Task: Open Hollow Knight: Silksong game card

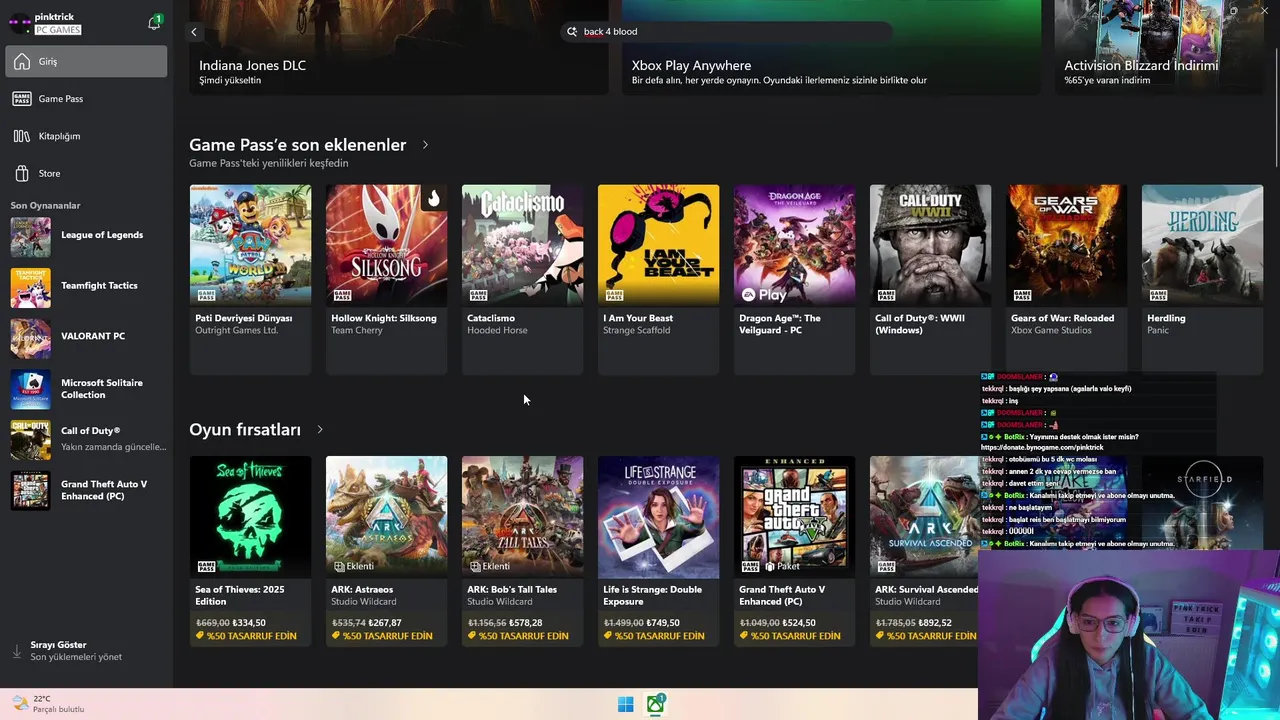Action: click(386, 279)
